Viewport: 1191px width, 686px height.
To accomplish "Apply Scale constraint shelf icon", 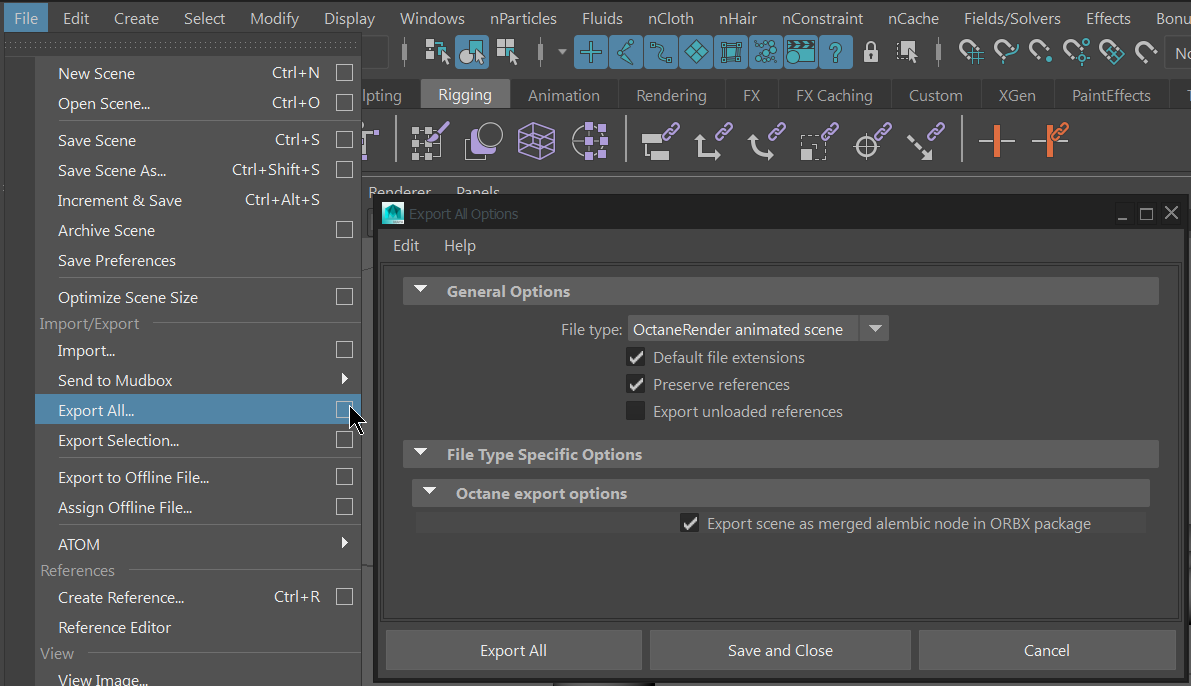I will 819,141.
